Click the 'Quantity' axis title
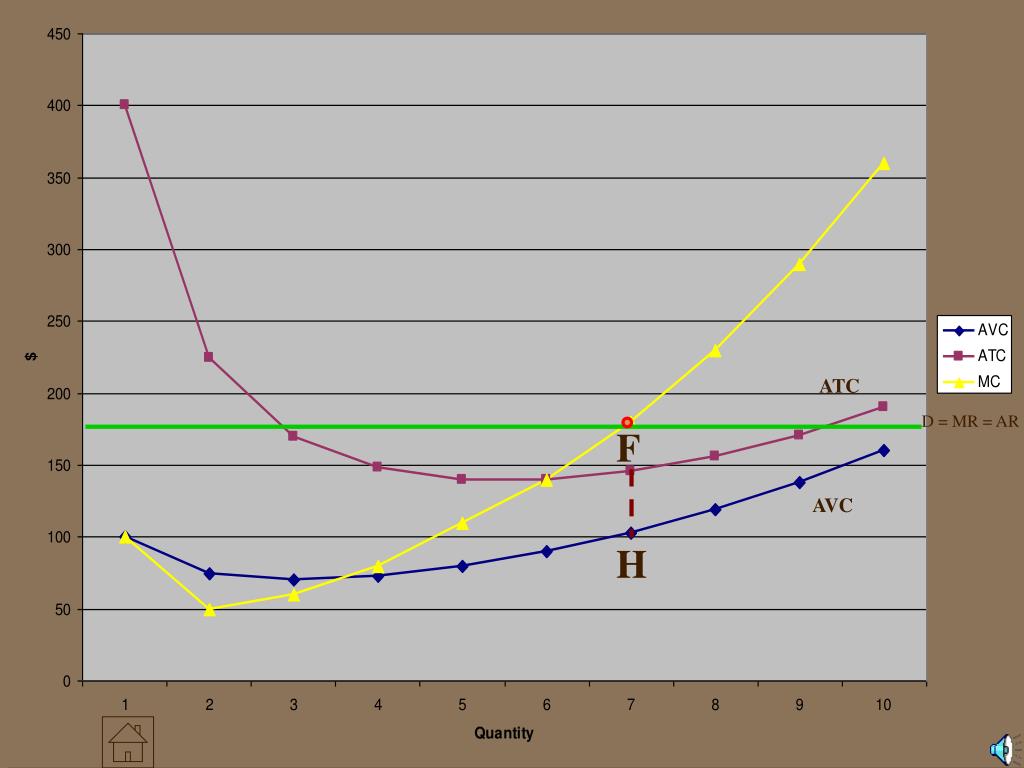Viewport: 1024px width, 768px height. click(504, 733)
